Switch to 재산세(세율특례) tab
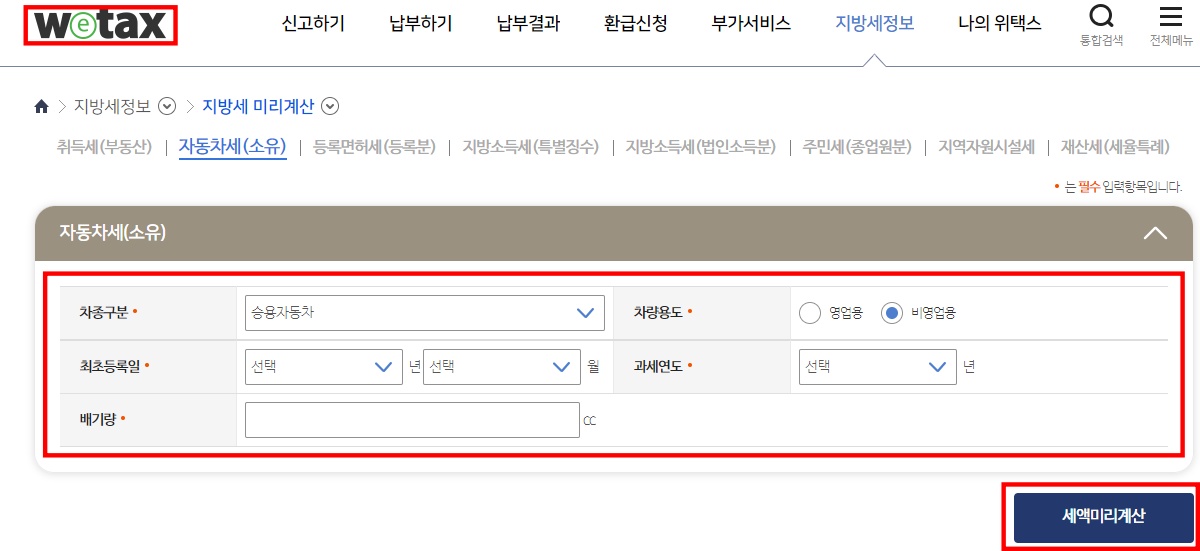The image size is (1200, 551). click(x=1115, y=147)
